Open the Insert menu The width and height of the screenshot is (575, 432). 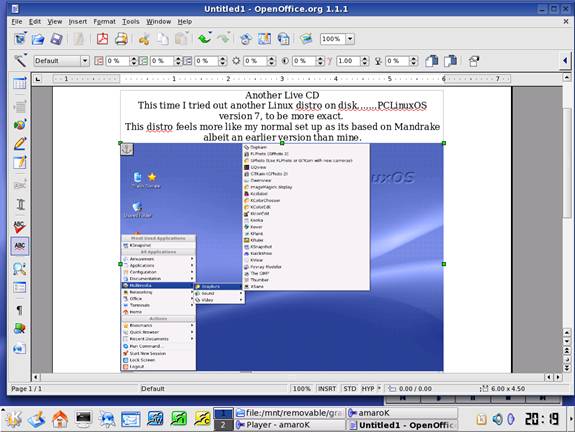coord(78,22)
